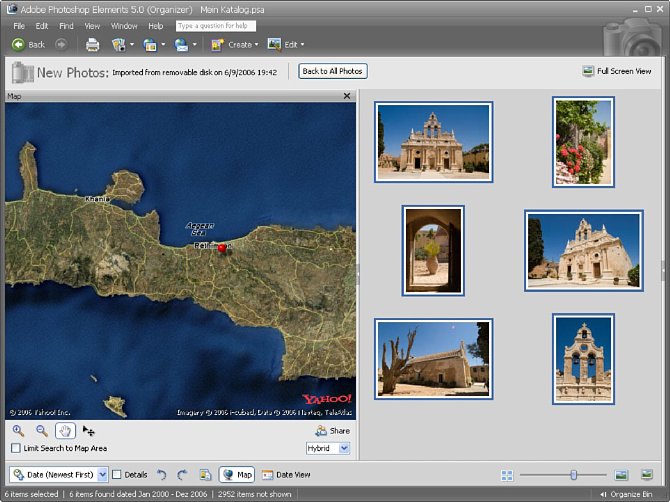Screen dimensions: 670x502
Task: Select the wide church facade thumbnail, top left
Action: (433, 142)
